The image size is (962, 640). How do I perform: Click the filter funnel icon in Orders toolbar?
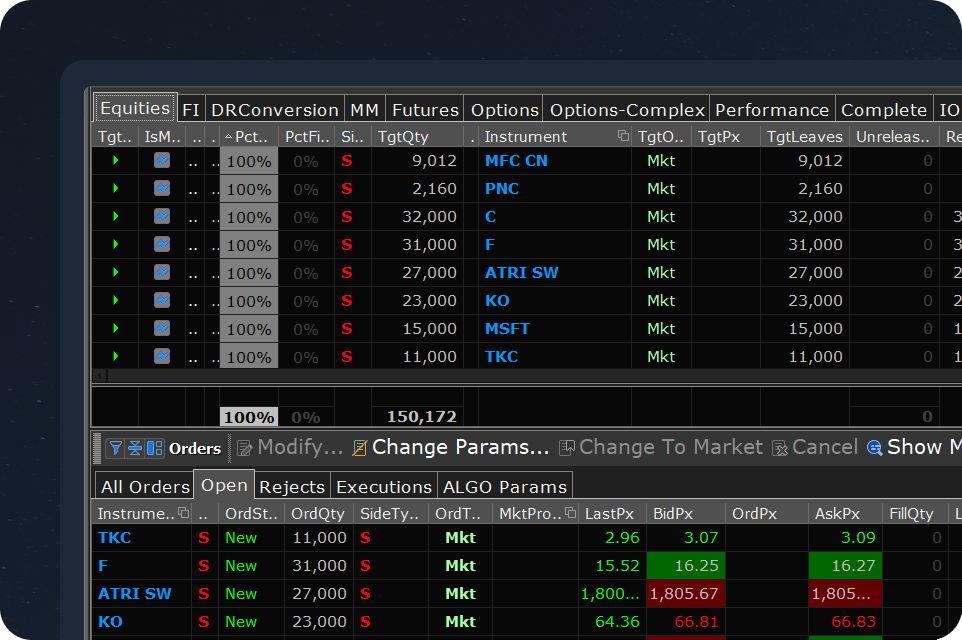tap(115, 449)
